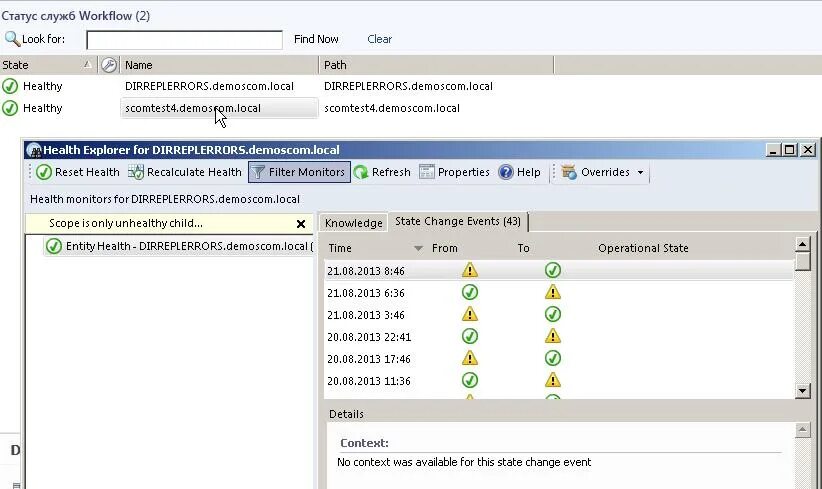The width and height of the screenshot is (822, 489).
Task: Select the 20.08.2013 11:36 event row
Action: (559, 381)
